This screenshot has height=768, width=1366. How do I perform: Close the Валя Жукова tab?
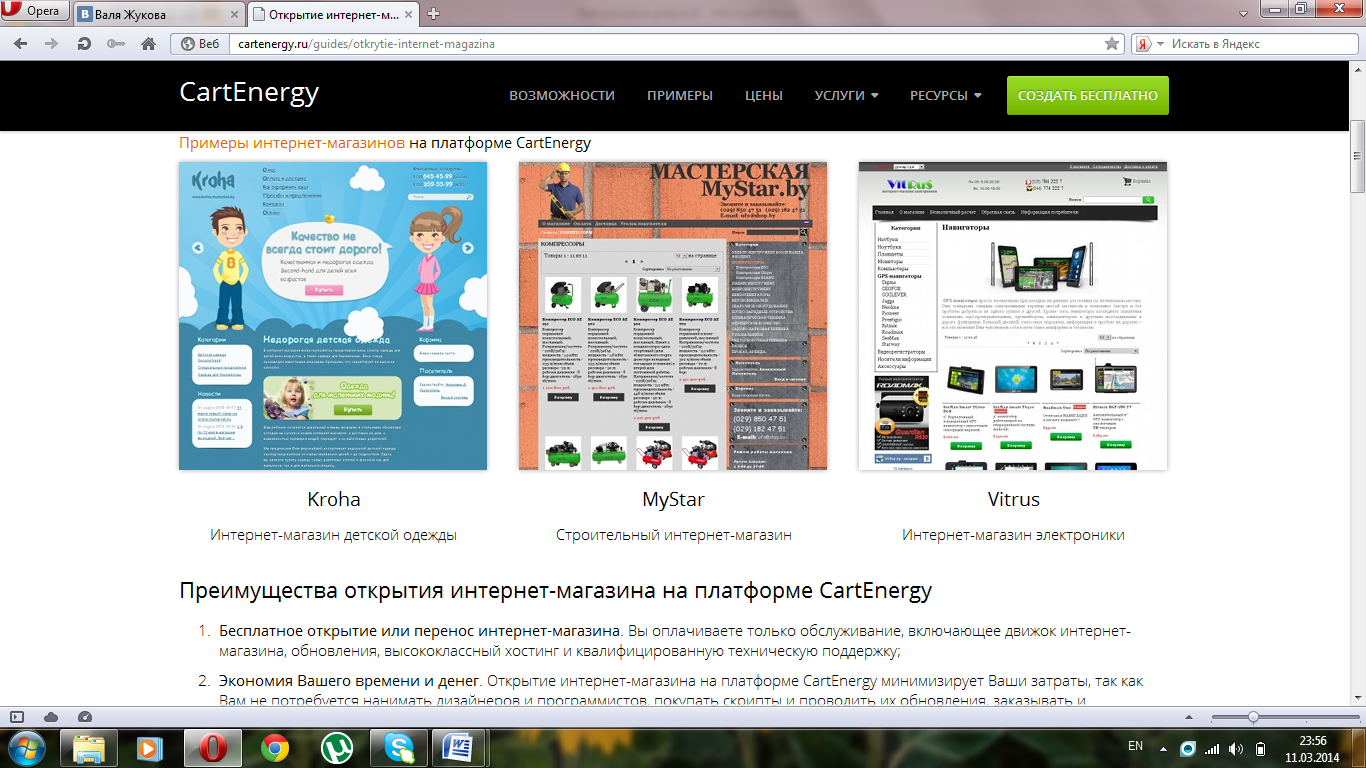point(233,14)
